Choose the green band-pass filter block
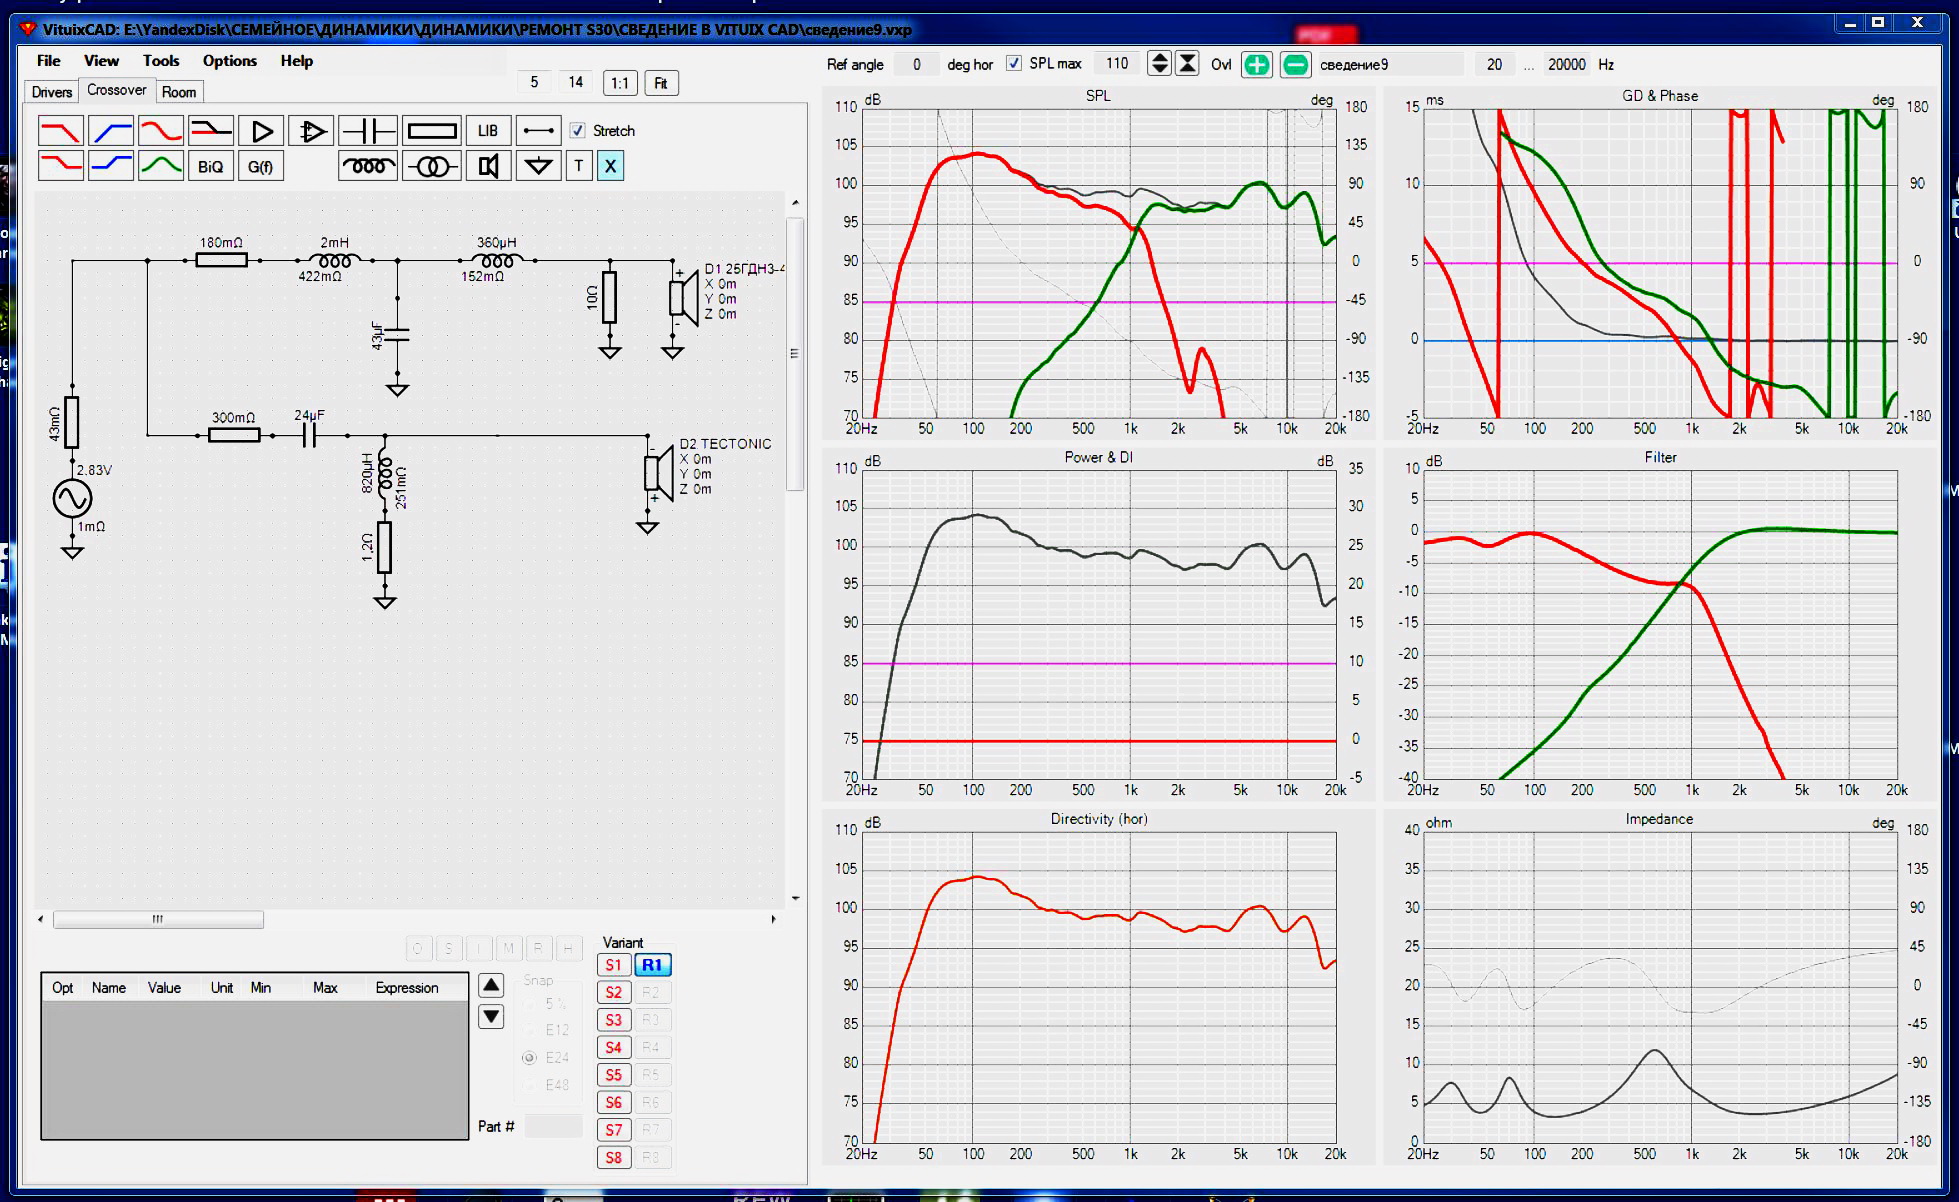The width and height of the screenshot is (1959, 1202). (x=160, y=166)
